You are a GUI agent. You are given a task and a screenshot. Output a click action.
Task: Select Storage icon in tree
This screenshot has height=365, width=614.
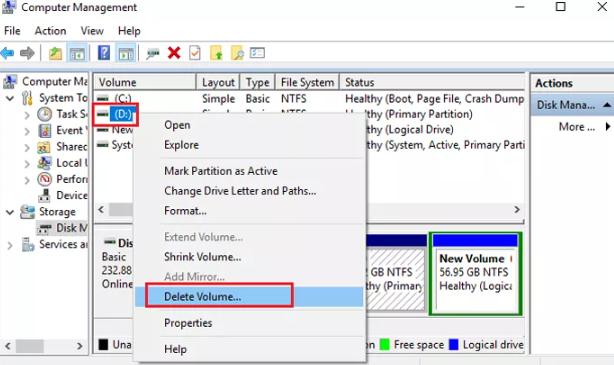point(27,212)
